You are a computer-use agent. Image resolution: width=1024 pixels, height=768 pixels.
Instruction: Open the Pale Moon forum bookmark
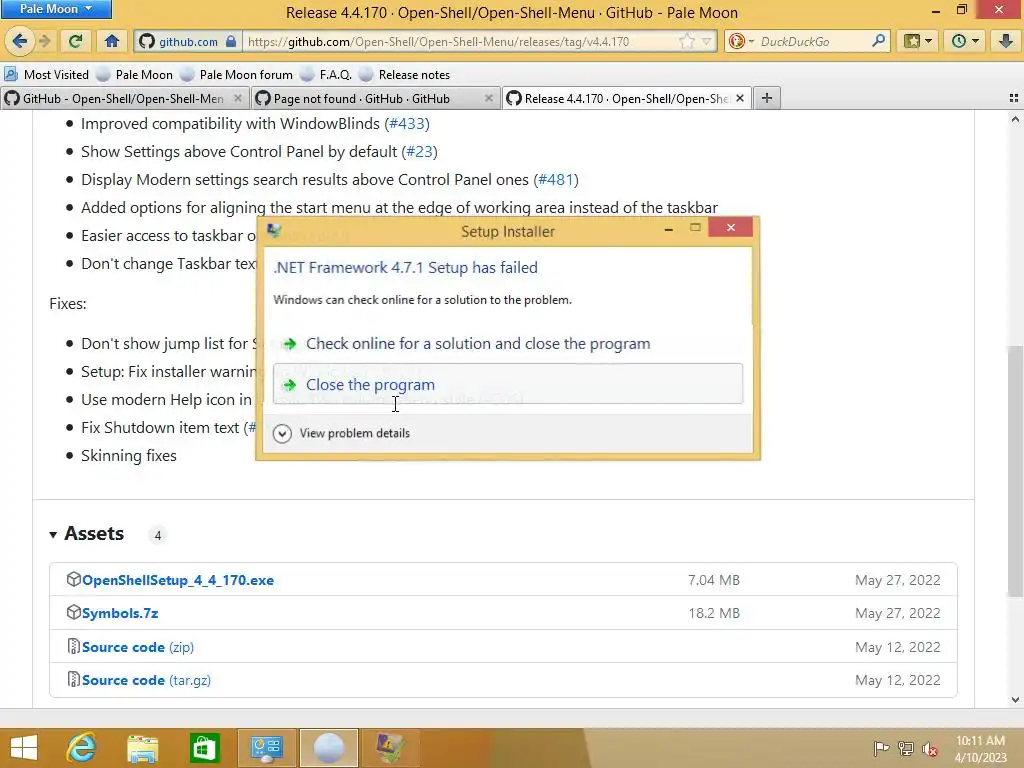(x=238, y=74)
